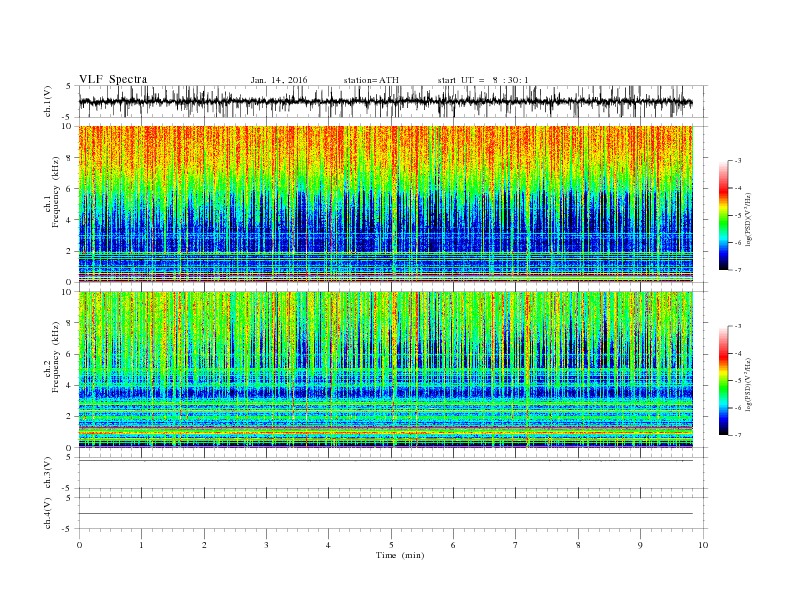Select the "start UT = 8:30:1" text
The width and height of the screenshot is (792, 612).
click(483, 80)
